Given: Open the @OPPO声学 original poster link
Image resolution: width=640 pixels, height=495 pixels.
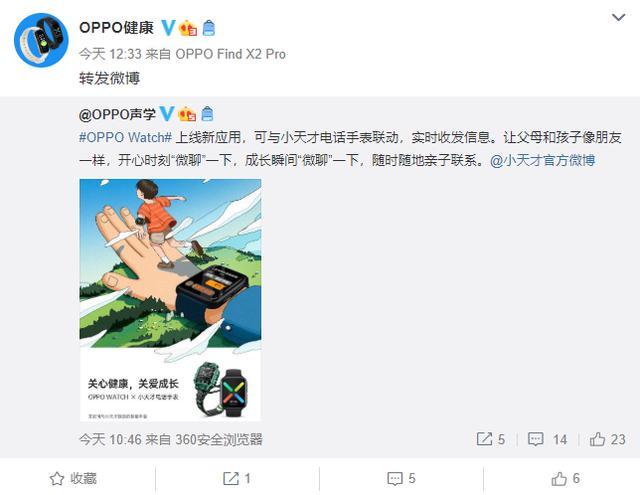Looking at the screenshot, I should pos(117,114).
